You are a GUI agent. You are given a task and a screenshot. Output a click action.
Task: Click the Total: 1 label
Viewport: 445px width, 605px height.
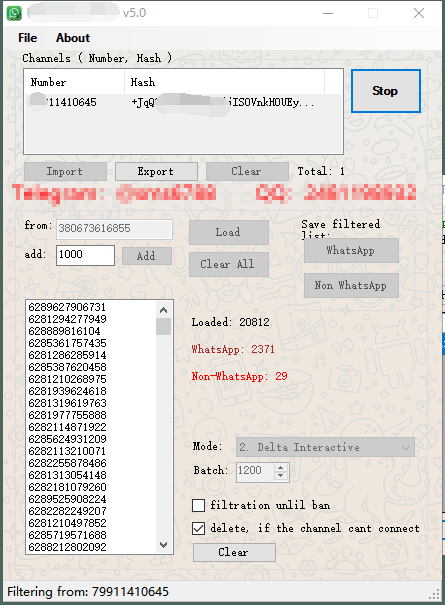(321, 171)
